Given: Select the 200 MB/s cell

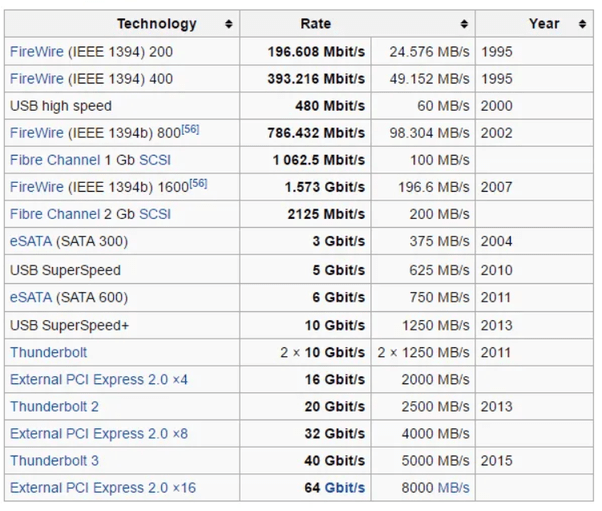Looking at the screenshot, I should pos(423,214).
